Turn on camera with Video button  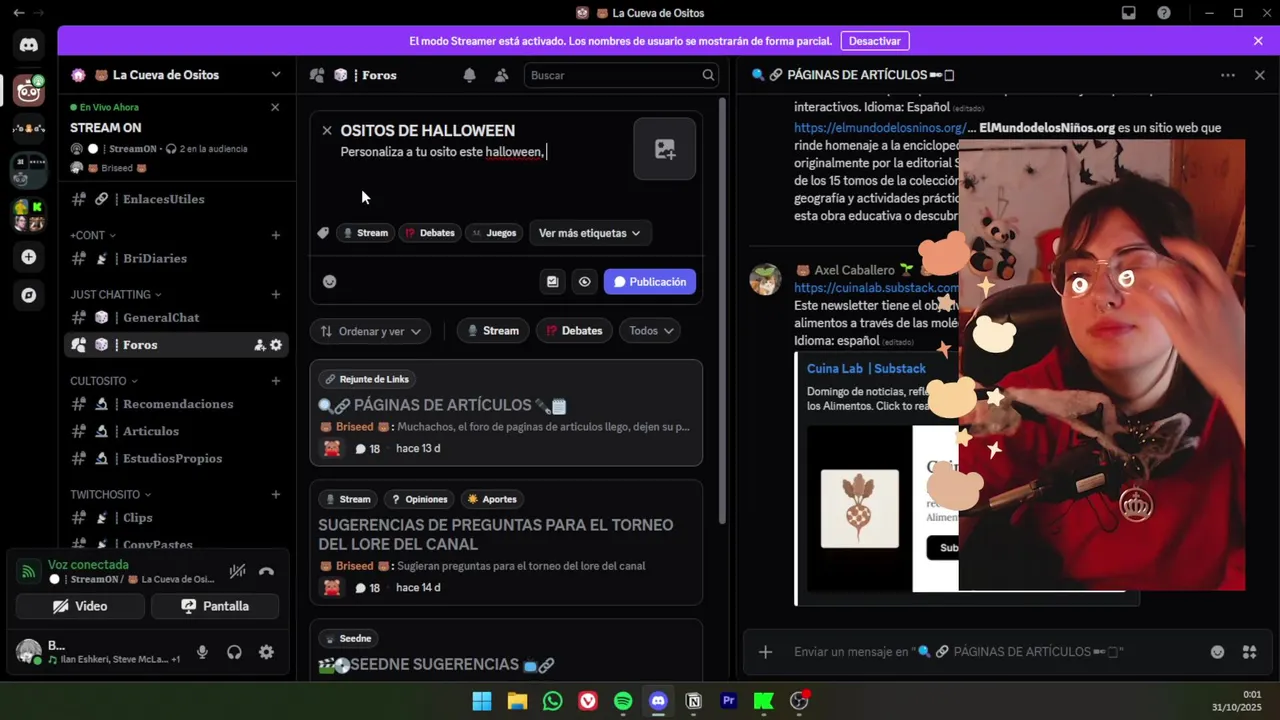tap(80, 606)
